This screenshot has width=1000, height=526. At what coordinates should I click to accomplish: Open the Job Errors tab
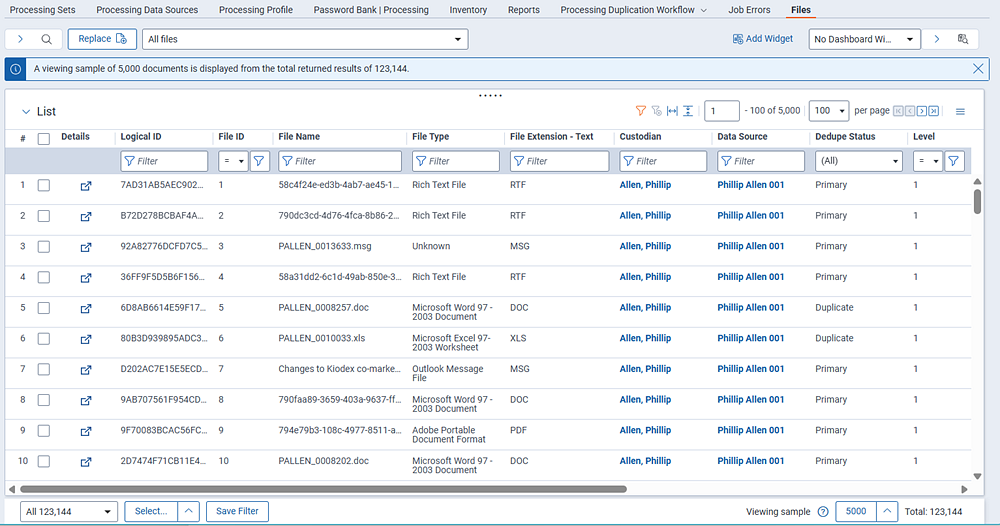coord(749,10)
